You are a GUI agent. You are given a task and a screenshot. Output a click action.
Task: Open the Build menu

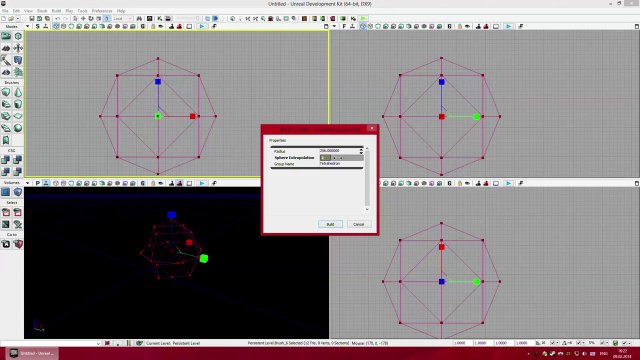[56, 11]
